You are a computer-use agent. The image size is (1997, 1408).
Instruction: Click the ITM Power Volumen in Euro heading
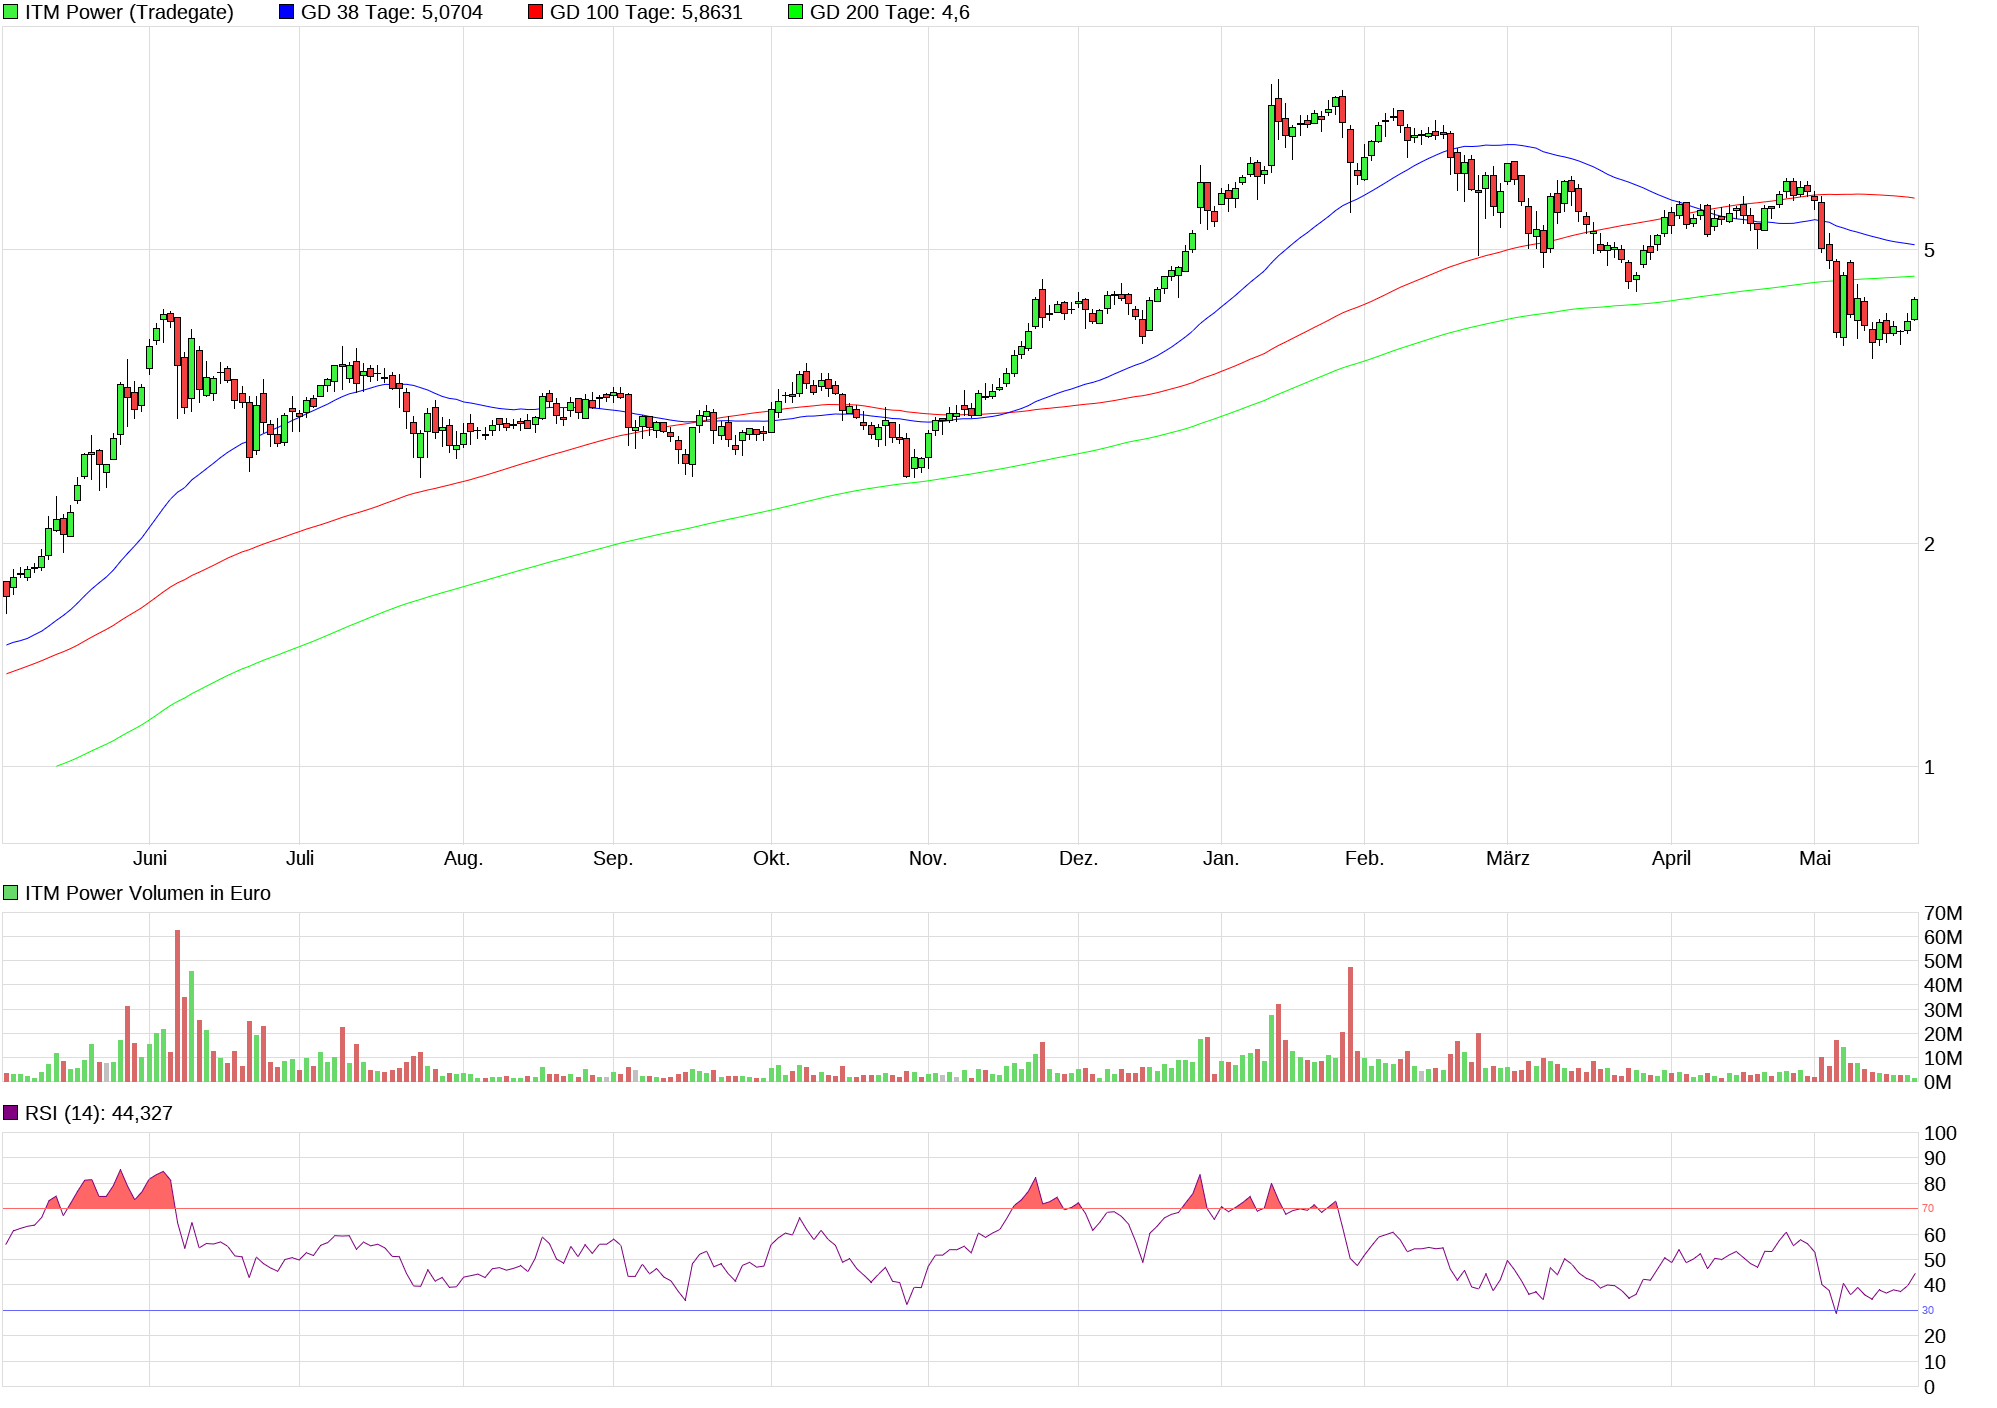click(147, 893)
